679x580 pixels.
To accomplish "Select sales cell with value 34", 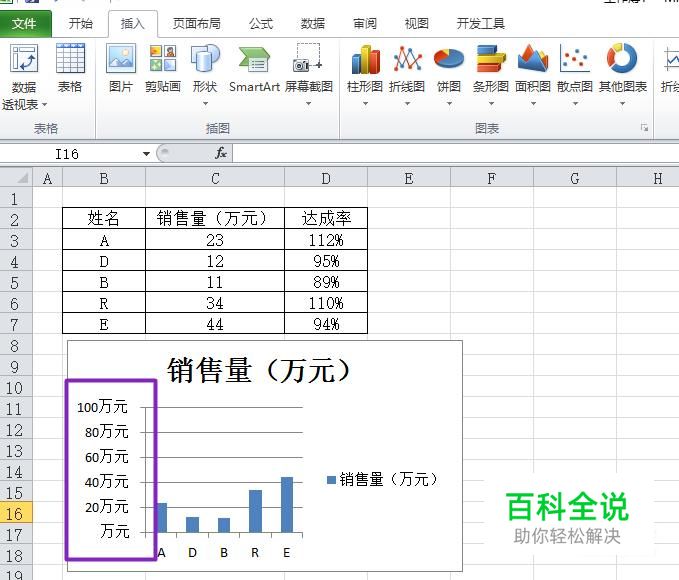I will [x=215, y=302].
